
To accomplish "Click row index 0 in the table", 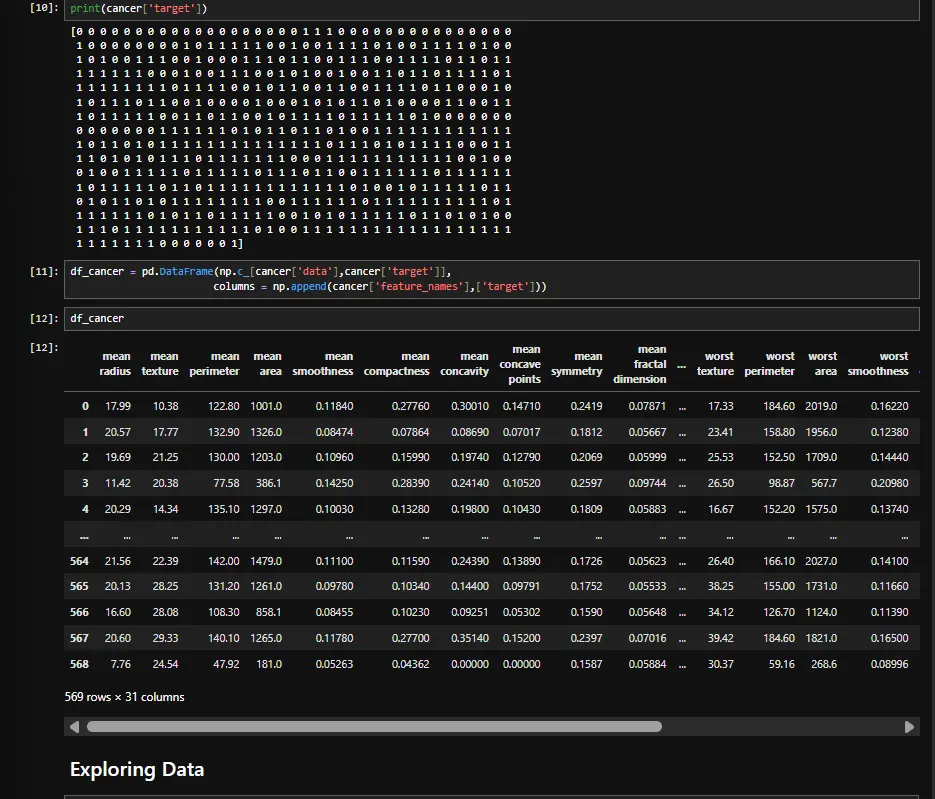I will [x=85, y=406].
